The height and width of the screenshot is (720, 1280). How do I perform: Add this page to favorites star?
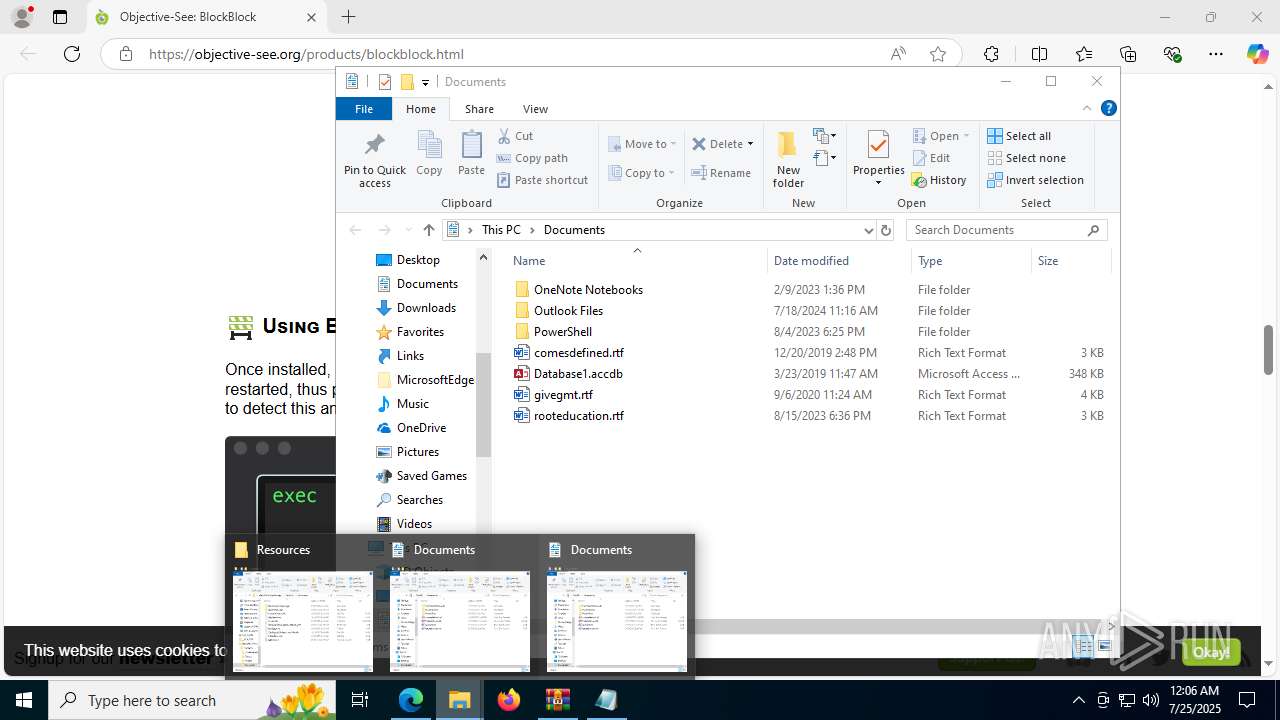(938, 54)
